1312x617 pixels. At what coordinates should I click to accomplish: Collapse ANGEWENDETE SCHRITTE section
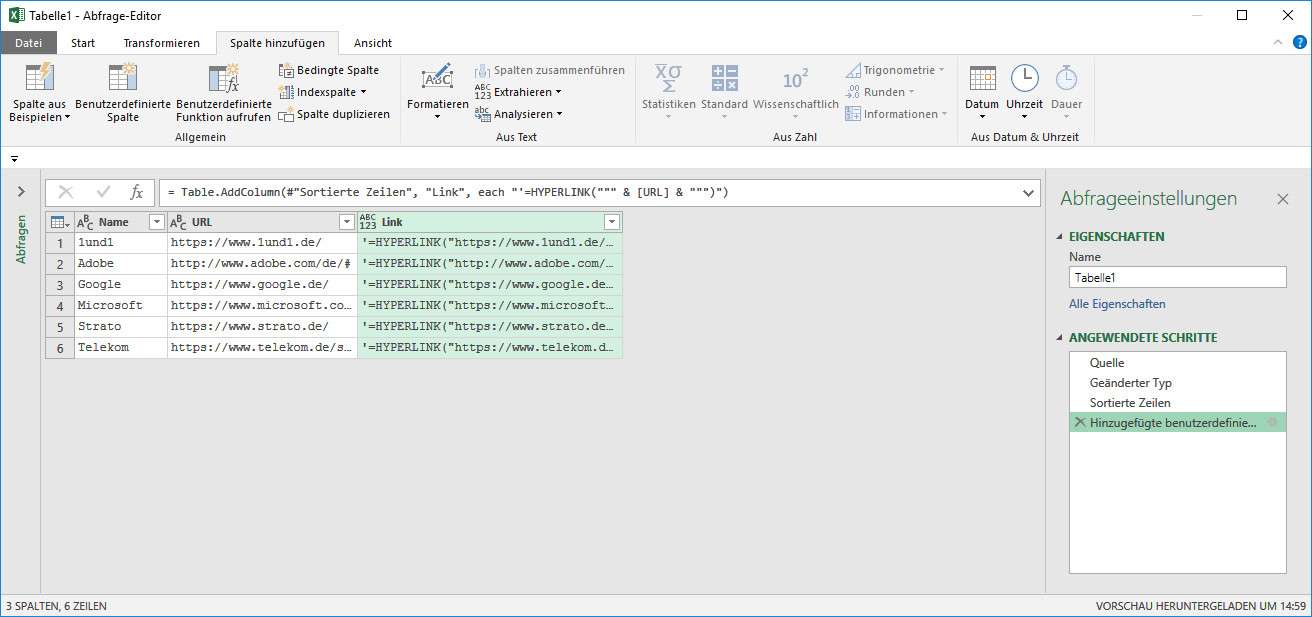tap(1060, 338)
